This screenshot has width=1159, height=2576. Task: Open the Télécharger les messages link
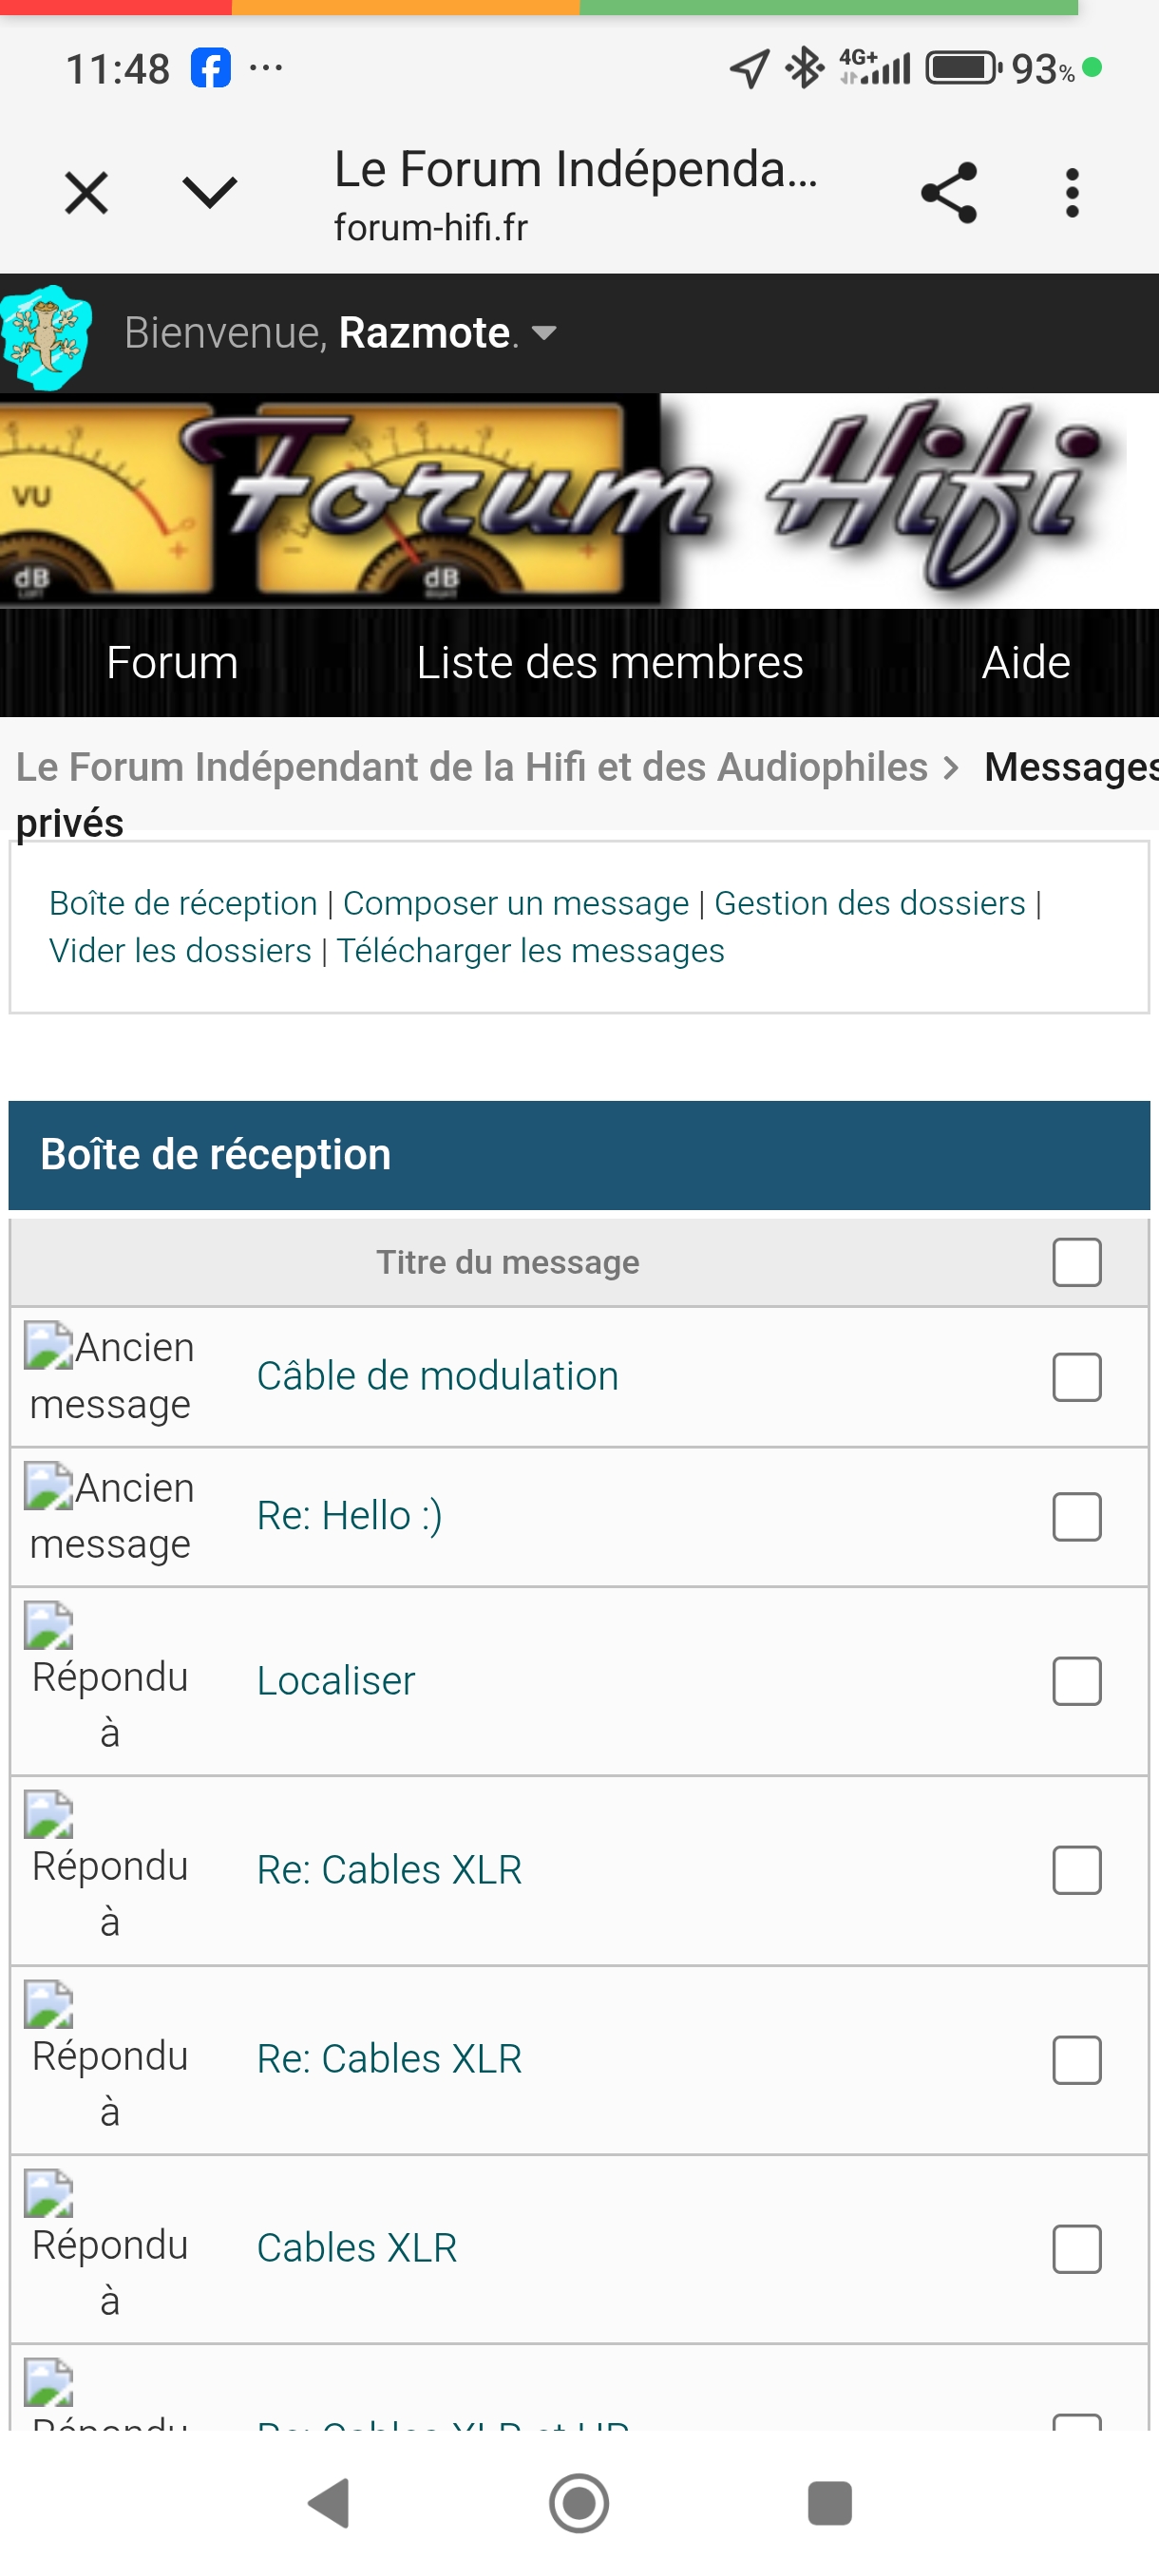pyautogui.click(x=530, y=950)
